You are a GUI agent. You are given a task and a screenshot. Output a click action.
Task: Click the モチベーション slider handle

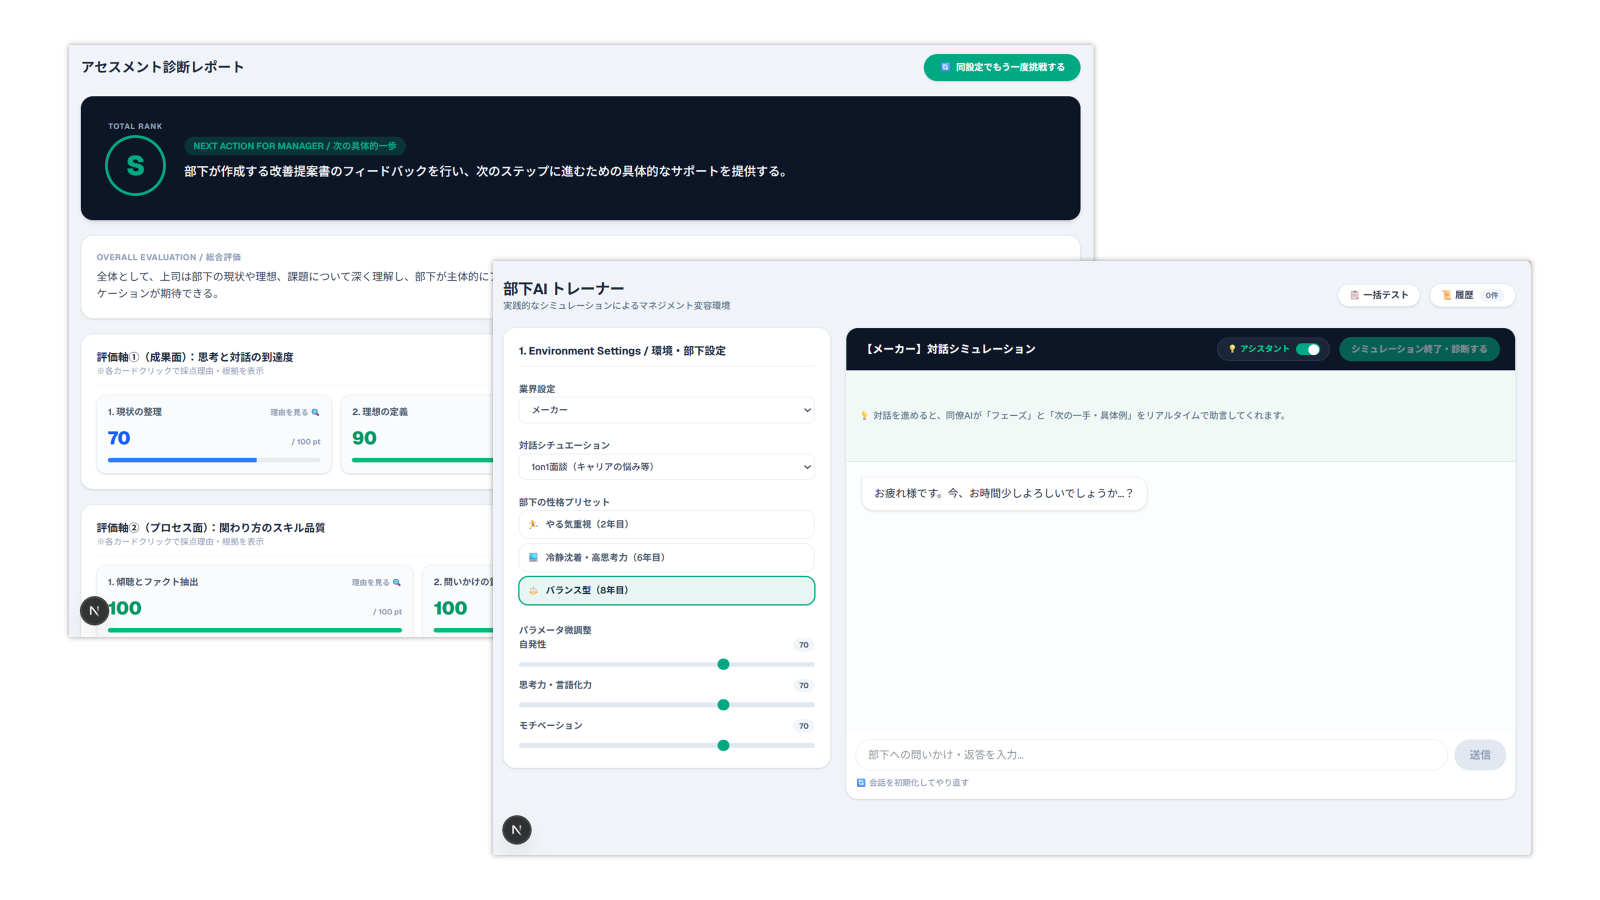point(723,745)
